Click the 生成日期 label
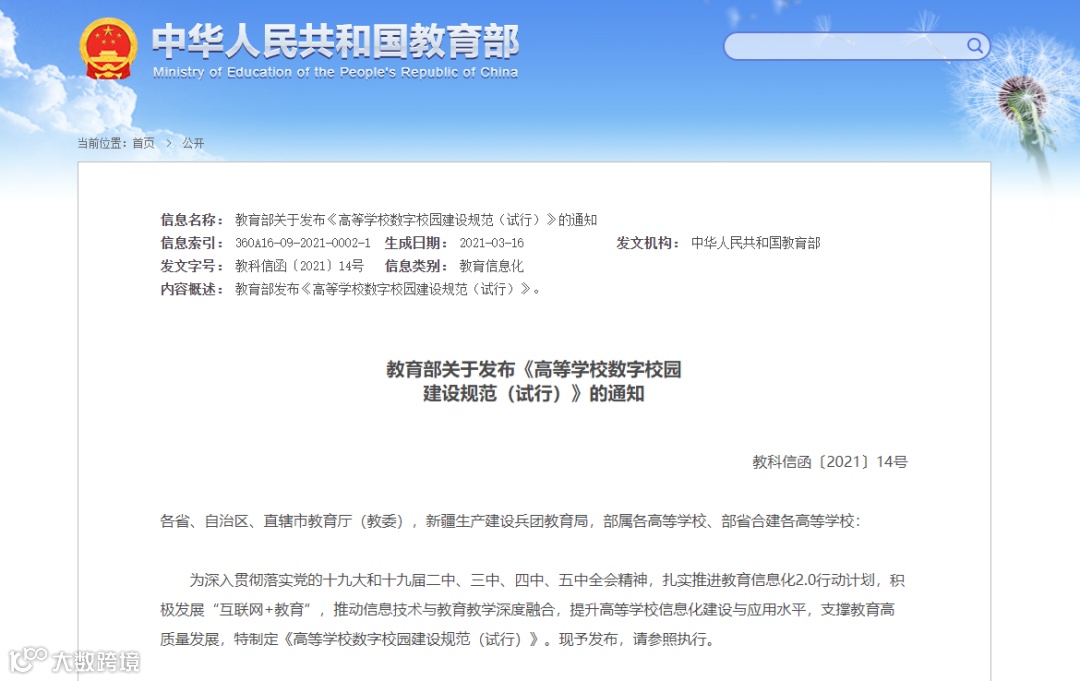1080x681 pixels. click(416, 243)
